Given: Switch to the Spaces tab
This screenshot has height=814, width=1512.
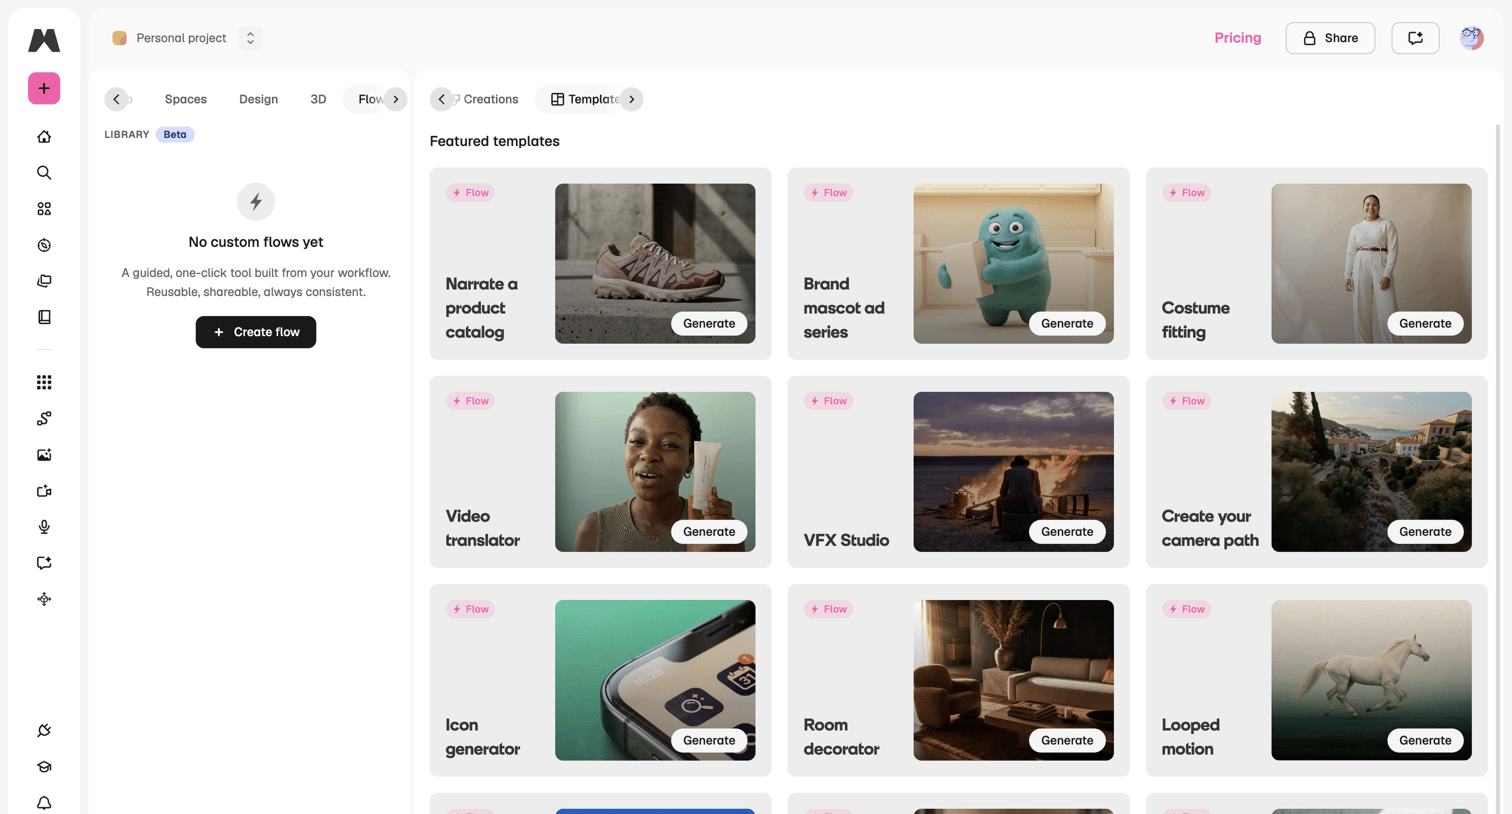Looking at the screenshot, I should [186, 99].
